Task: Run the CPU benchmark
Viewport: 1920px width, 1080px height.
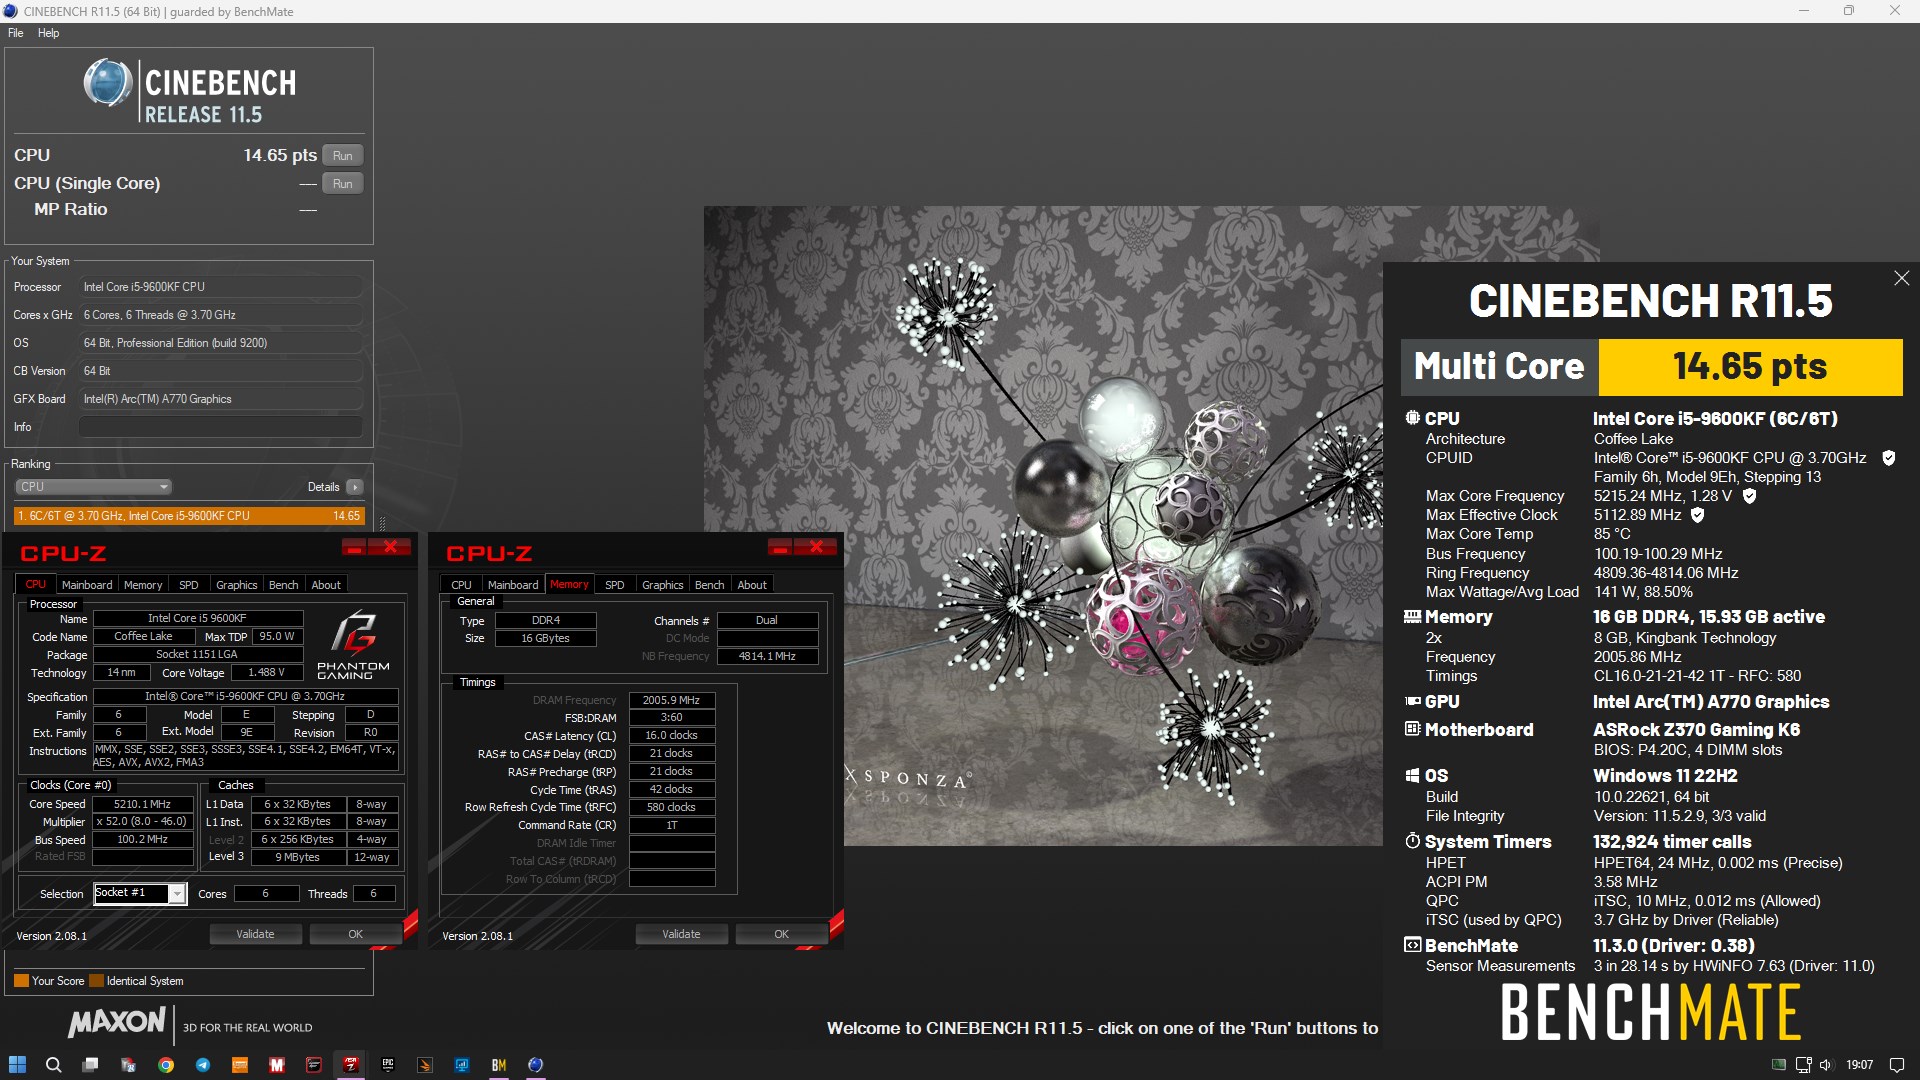Action: (x=342, y=155)
